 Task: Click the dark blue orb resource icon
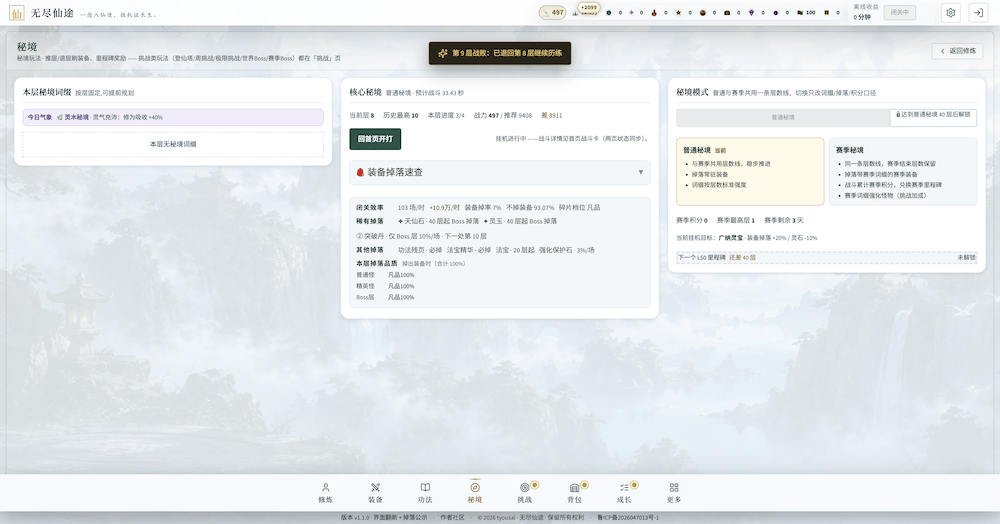coord(776,13)
